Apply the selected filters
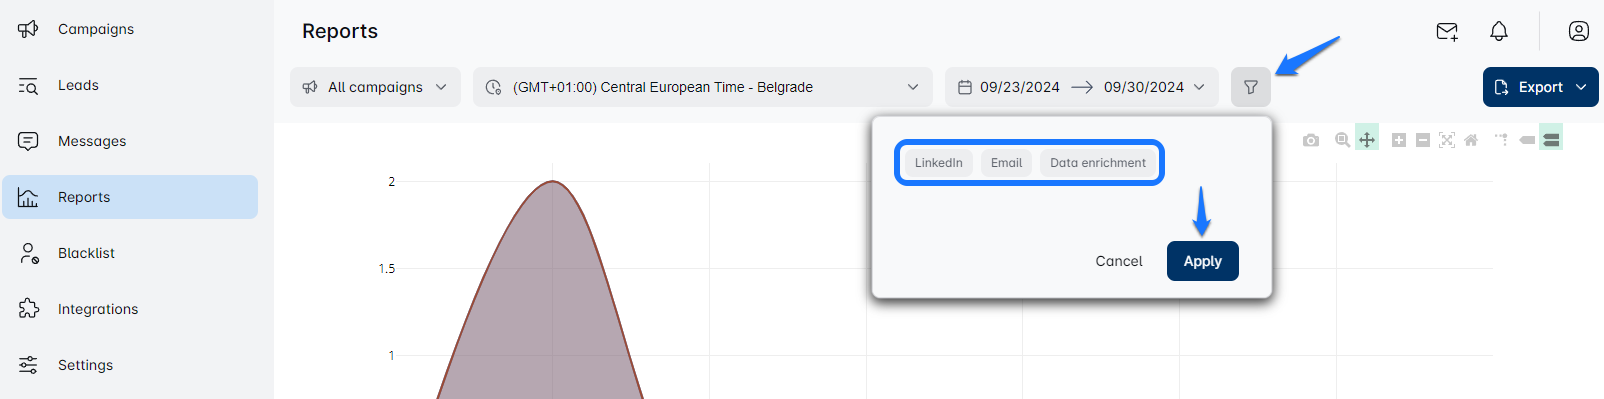The width and height of the screenshot is (1604, 399). coord(1203,261)
